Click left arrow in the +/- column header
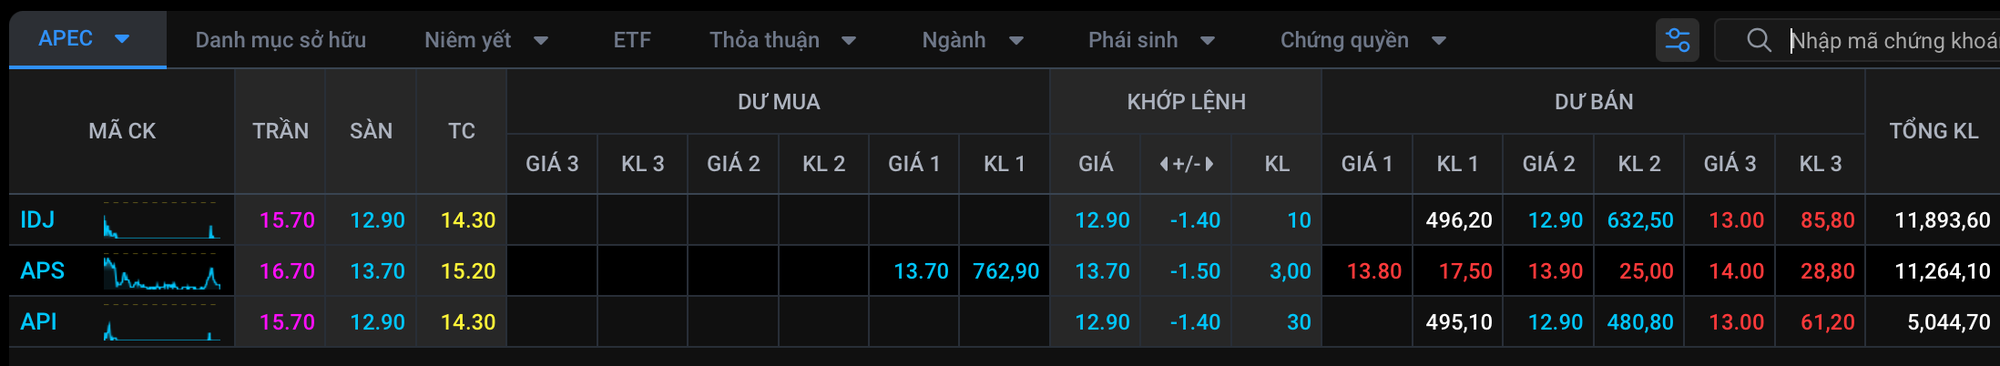This screenshot has width=2000, height=366. [x=1164, y=164]
